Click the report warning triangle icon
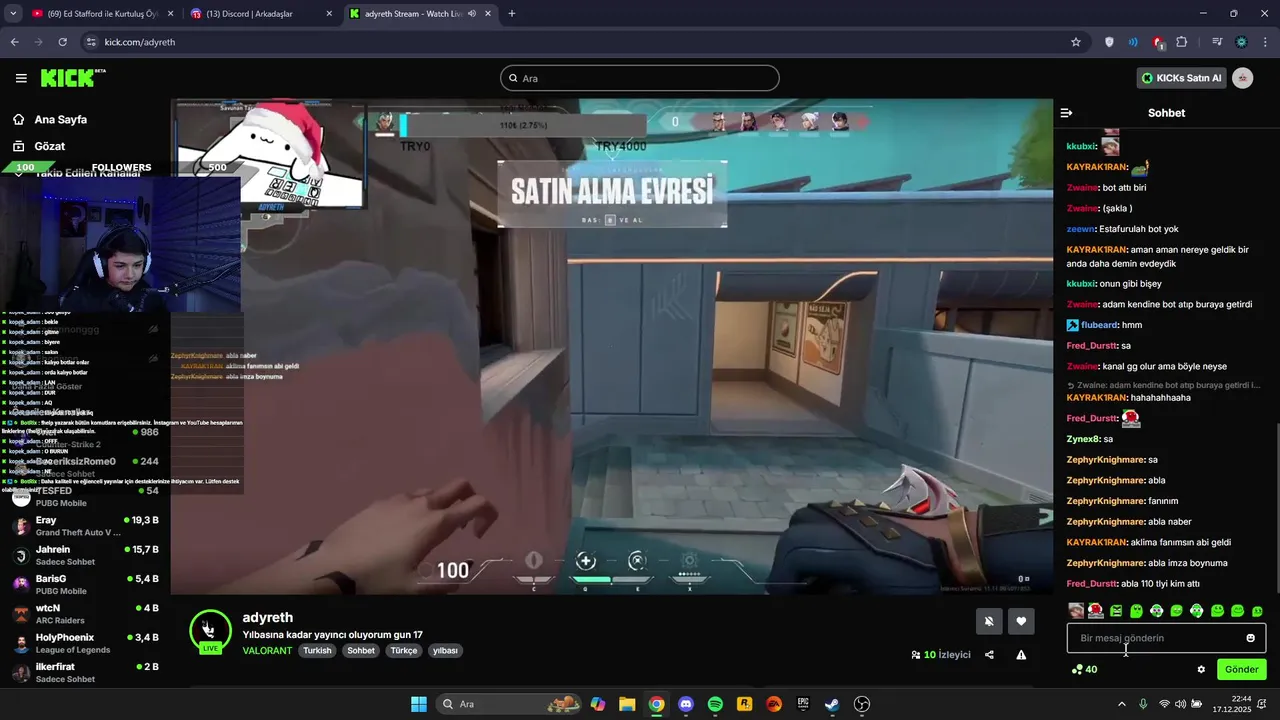1280x720 pixels. click(x=1021, y=655)
